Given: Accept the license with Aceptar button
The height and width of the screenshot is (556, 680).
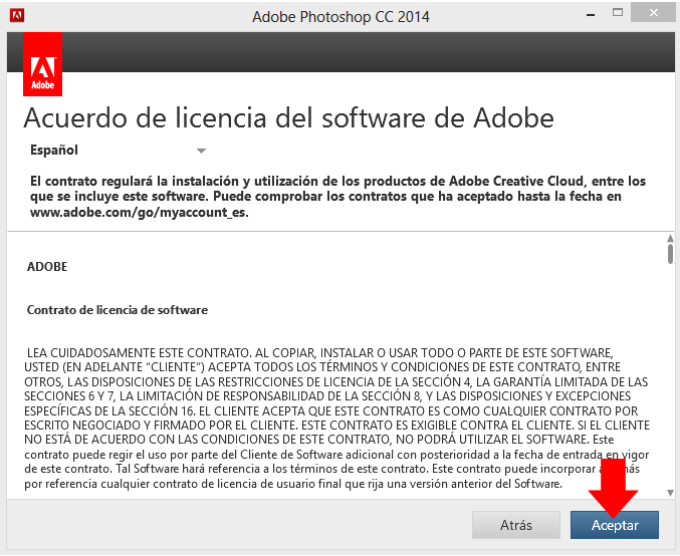Looking at the screenshot, I should pyautogui.click(x=615, y=525).
